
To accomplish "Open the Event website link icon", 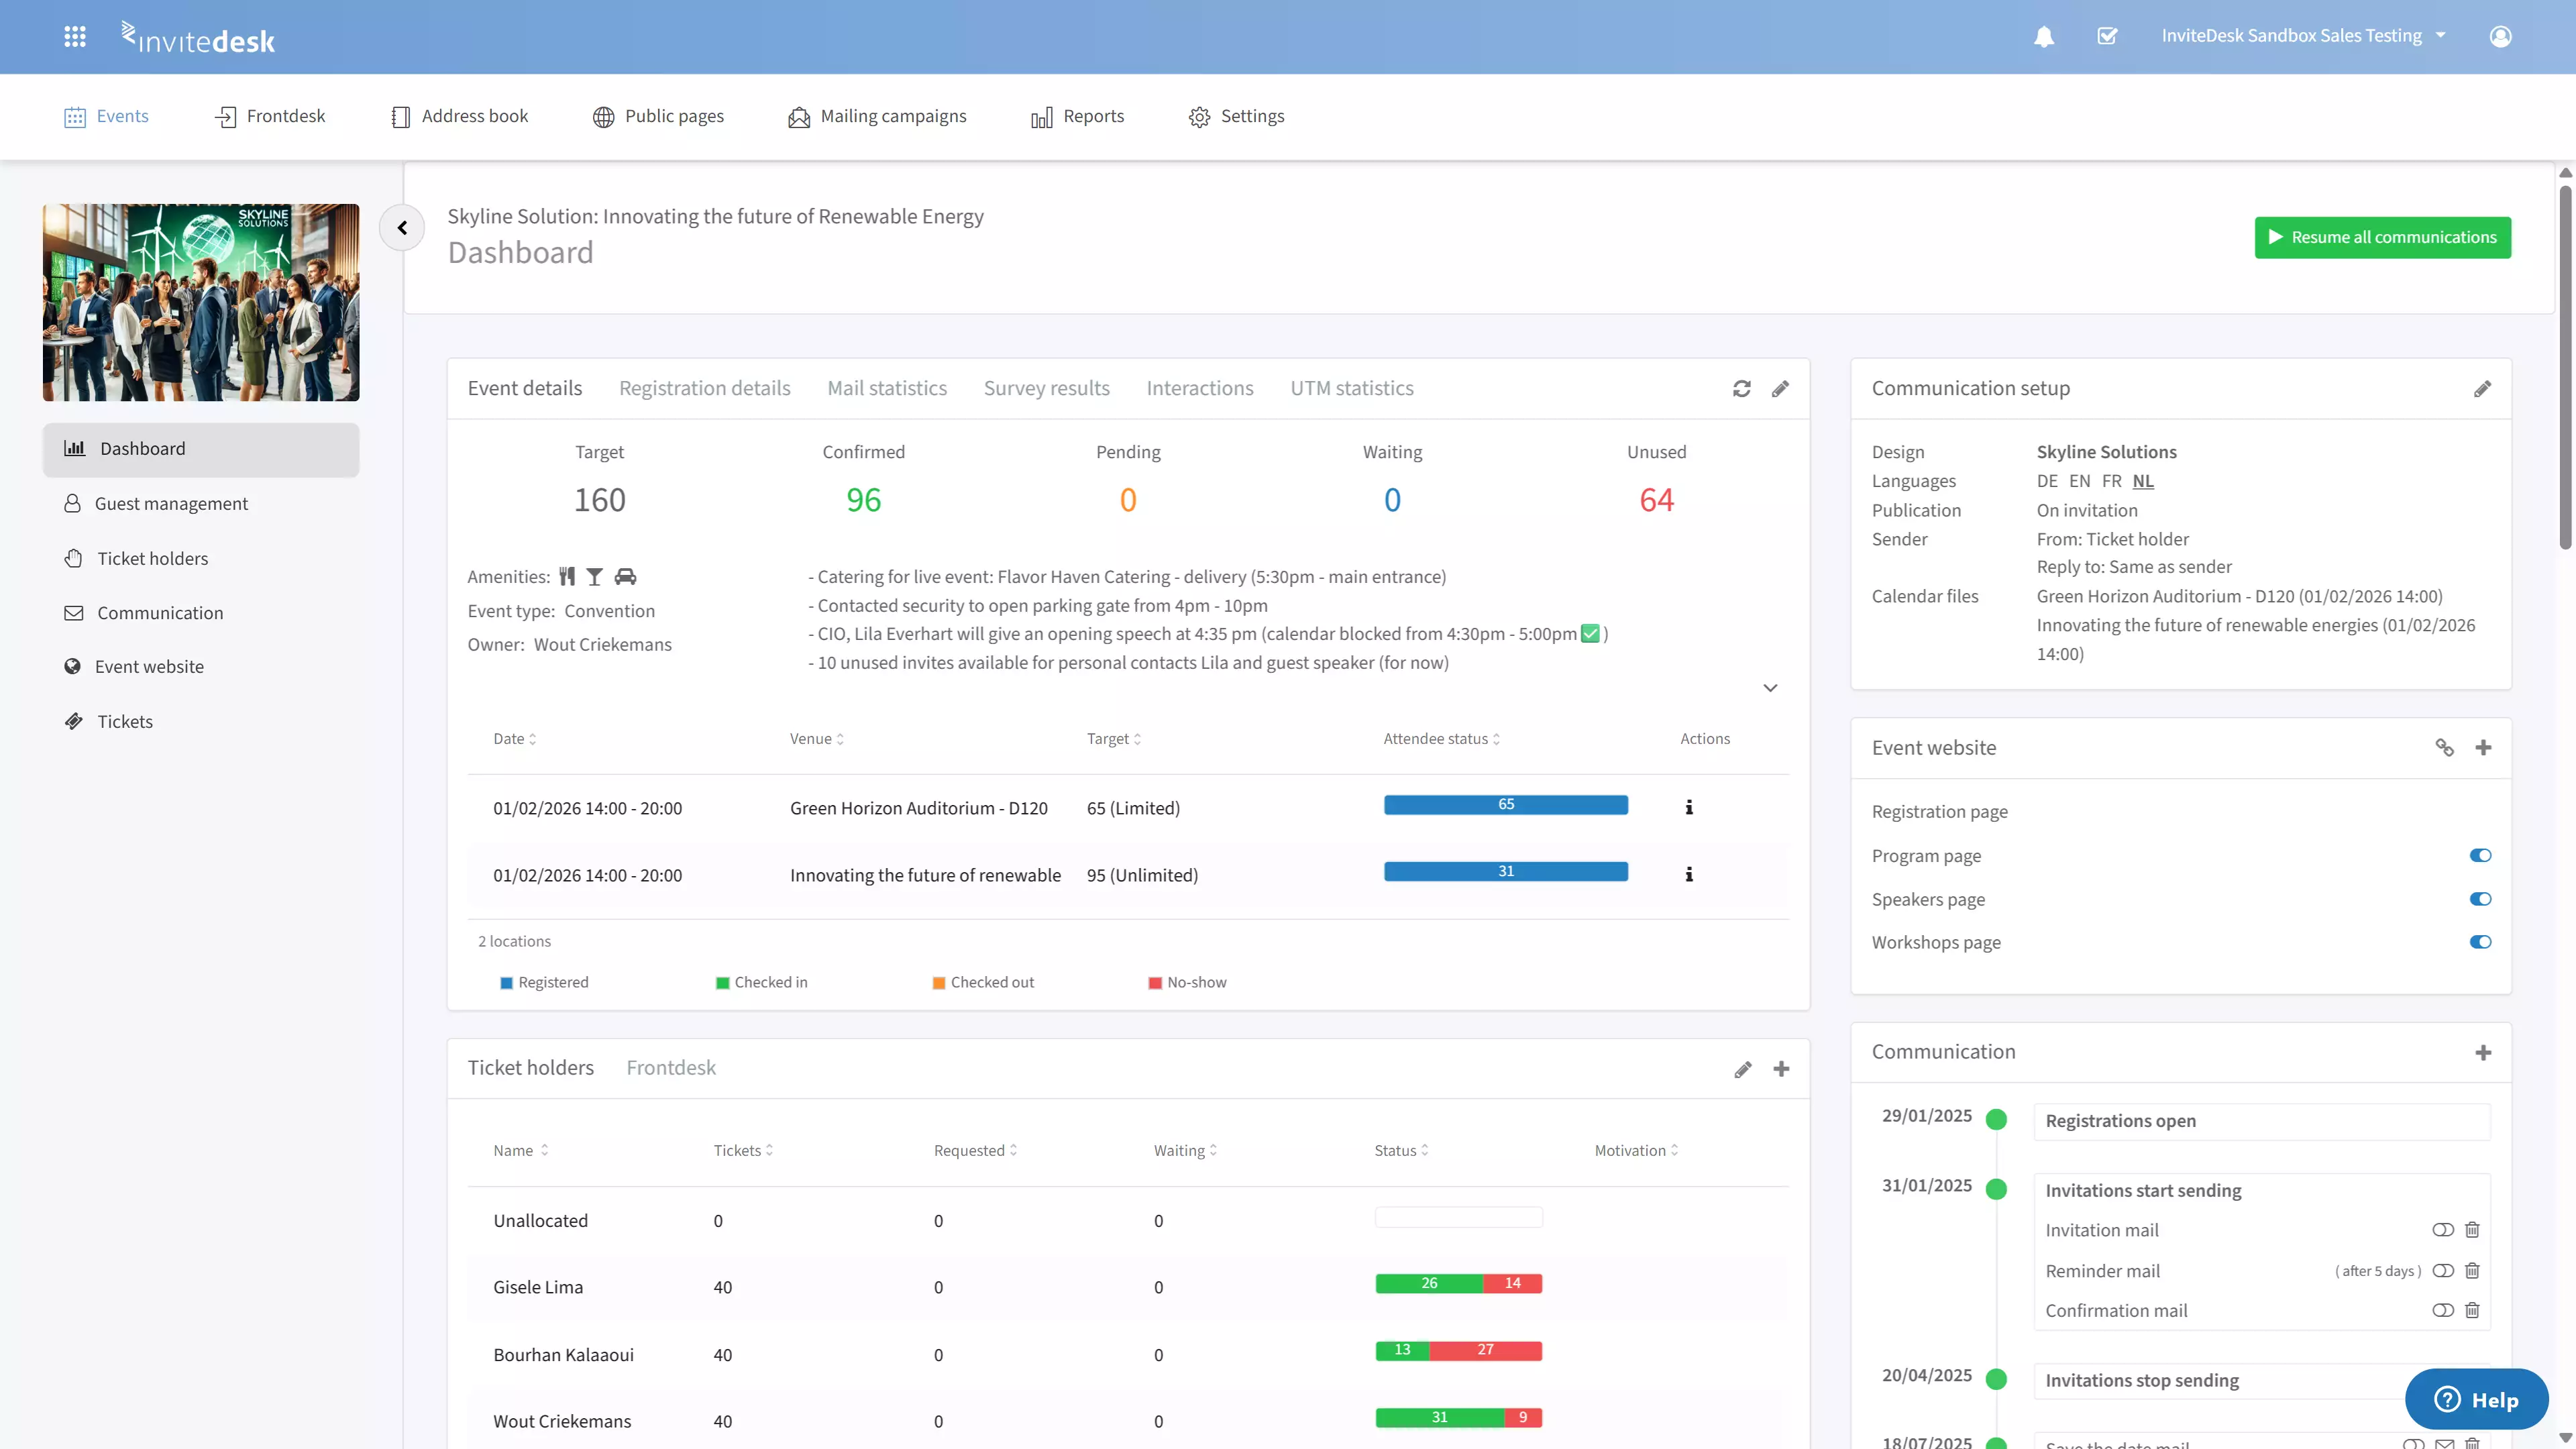I will [2444, 748].
